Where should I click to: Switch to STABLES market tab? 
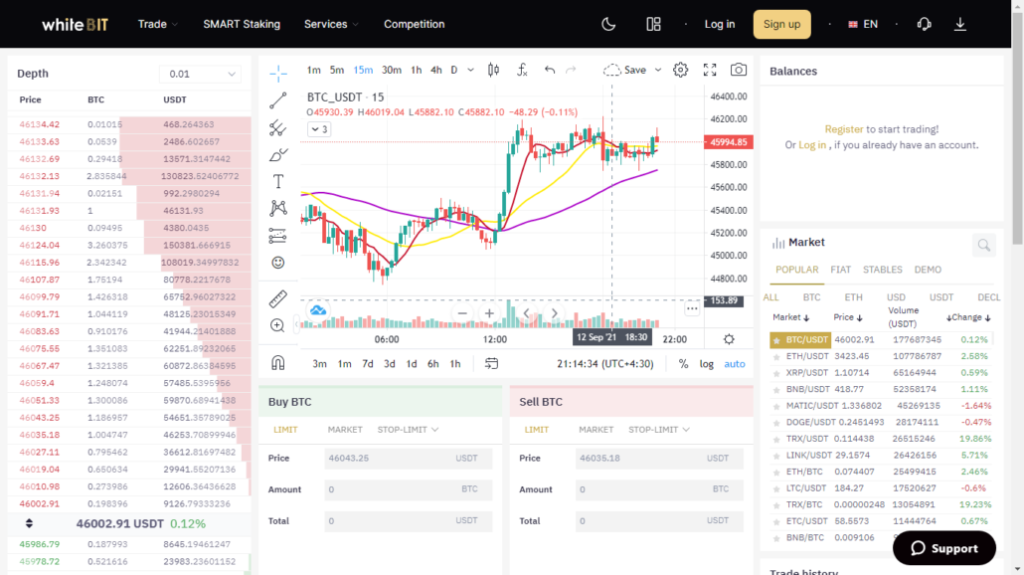[x=882, y=270]
